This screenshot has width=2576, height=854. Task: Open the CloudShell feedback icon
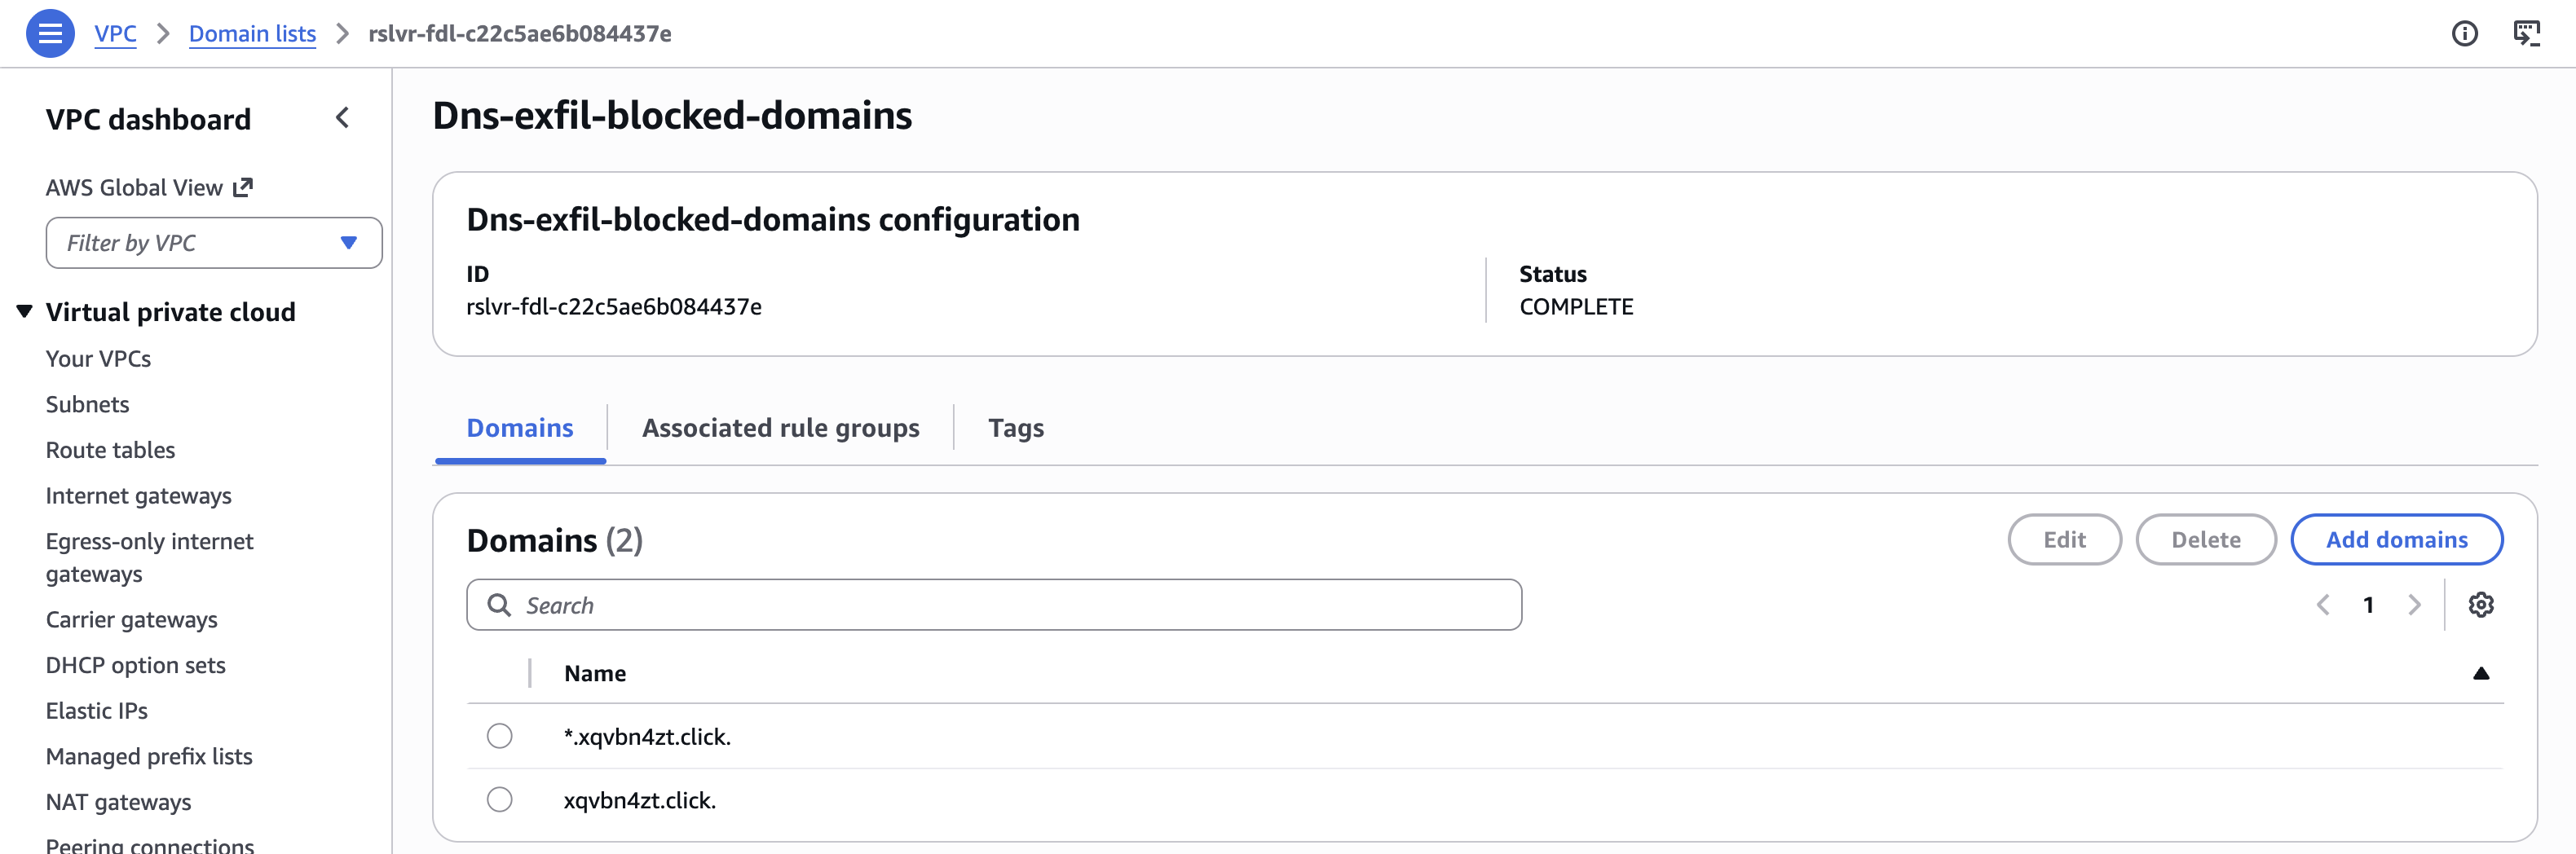(2526, 34)
